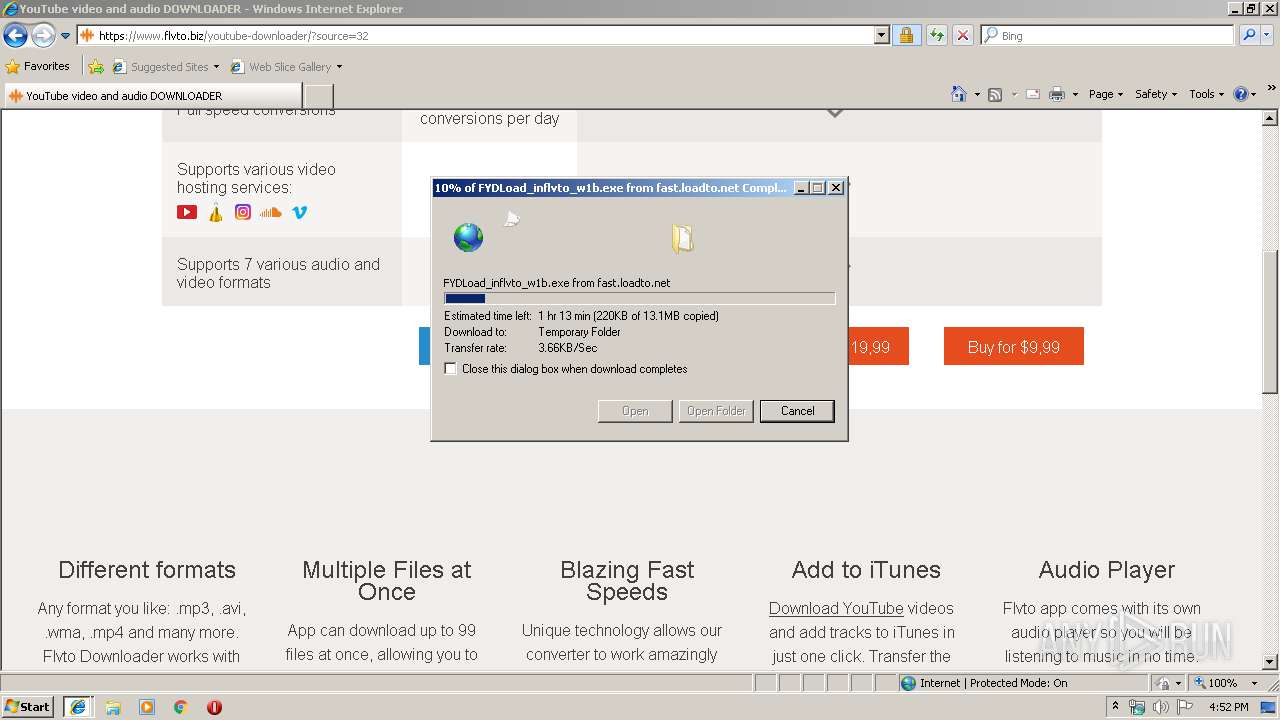This screenshot has width=1280, height=720.
Task: Expand the Home button dropdown arrow
Action: pos(977,94)
